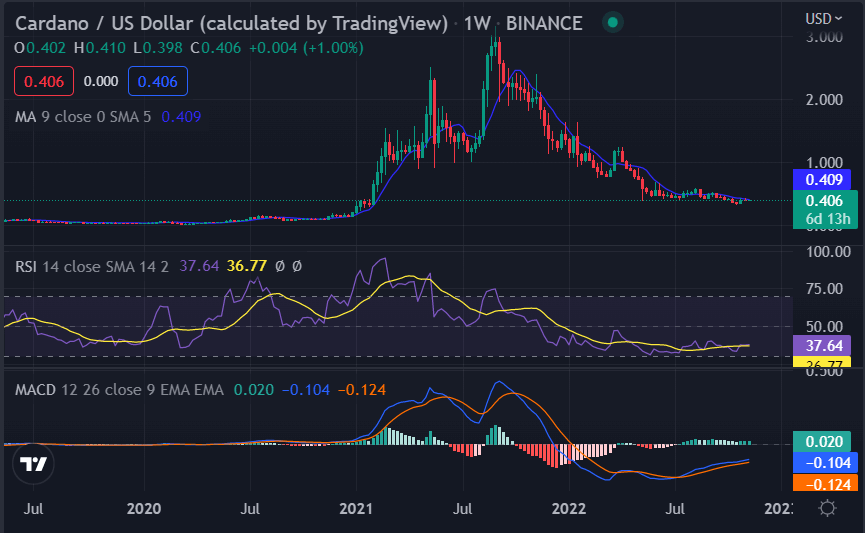Viewport: 865px width, 533px height.
Task: Click the C0.406 close price value
Action: point(216,48)
